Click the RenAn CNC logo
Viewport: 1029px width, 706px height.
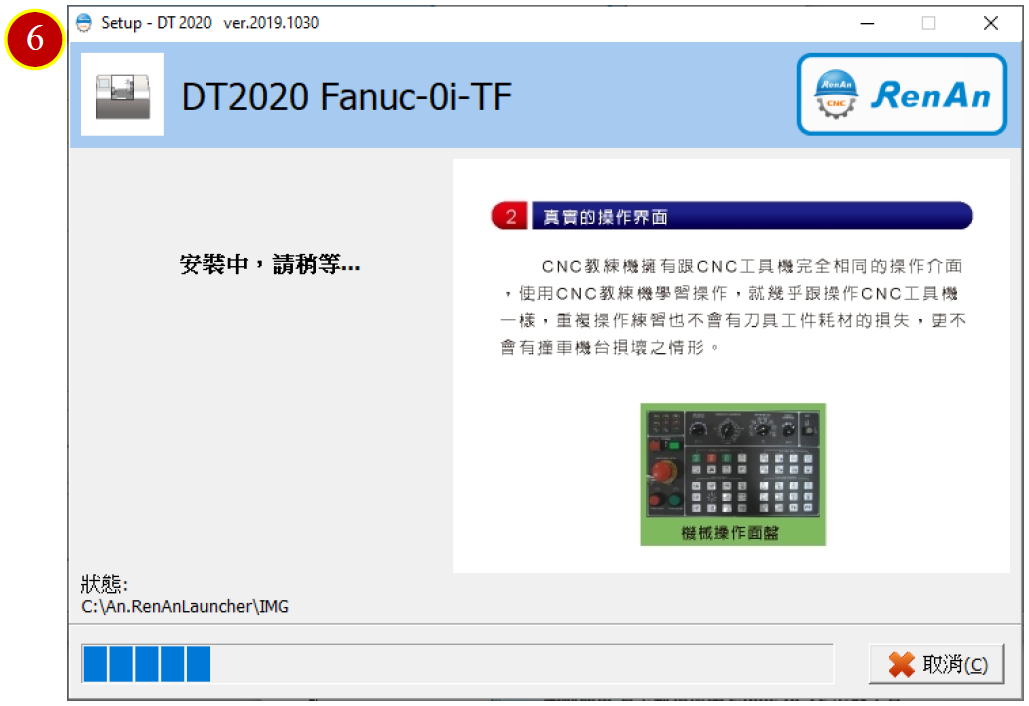tap(902, 94)
